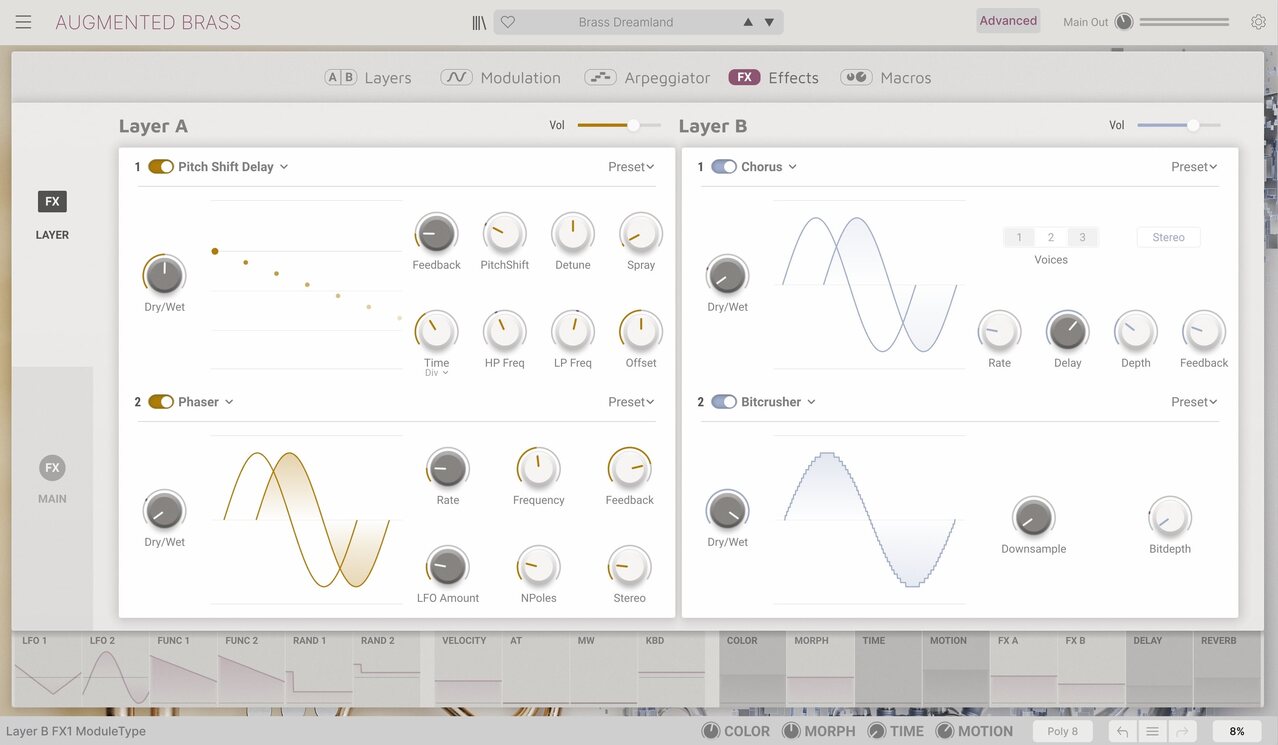Screen dimensions: 1278x745
Task: Open the hamburger menu icon
Action: pyautogui.click(x=23, y=22)
